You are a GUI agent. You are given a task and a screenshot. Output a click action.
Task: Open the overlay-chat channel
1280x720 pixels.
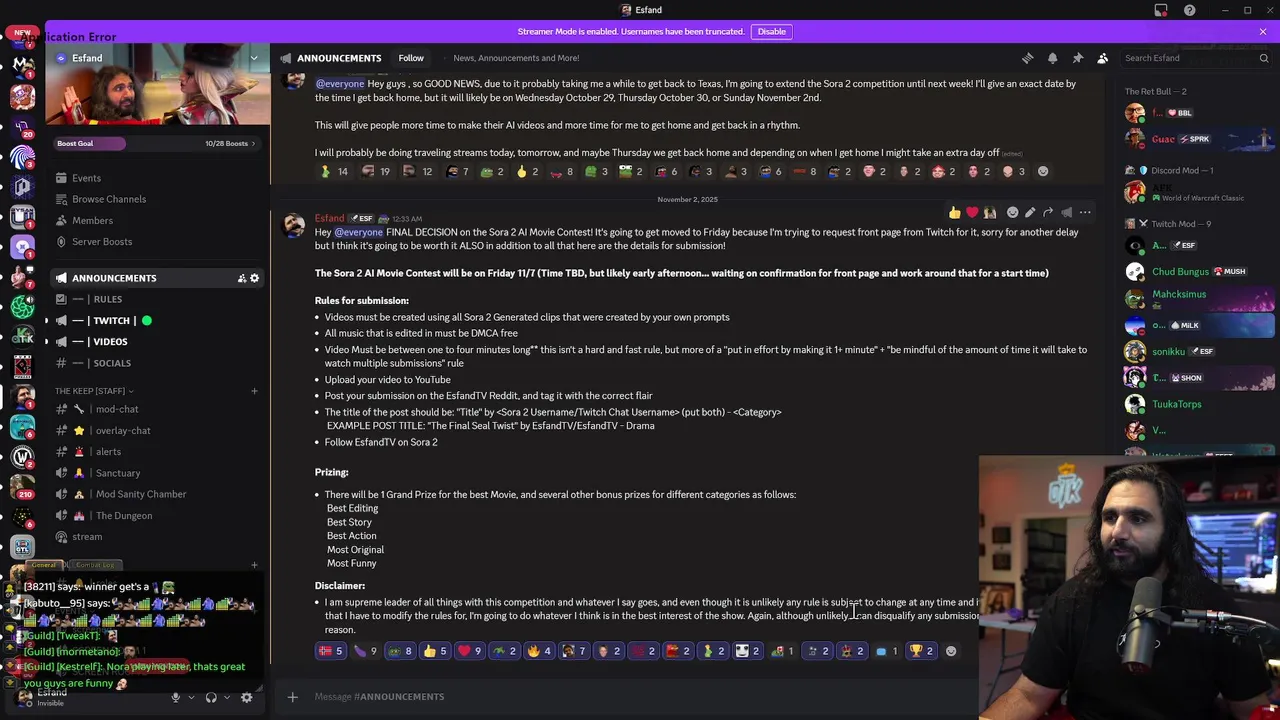(158, 430)
